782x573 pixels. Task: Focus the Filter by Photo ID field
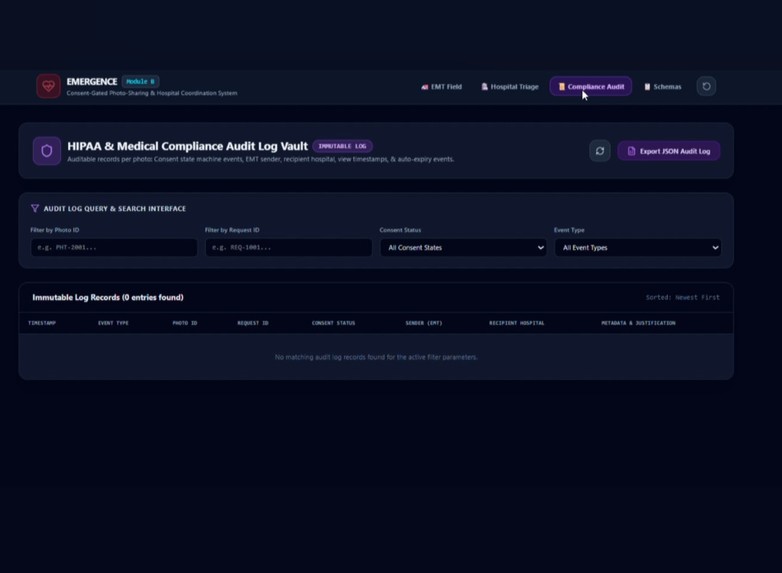114,247
